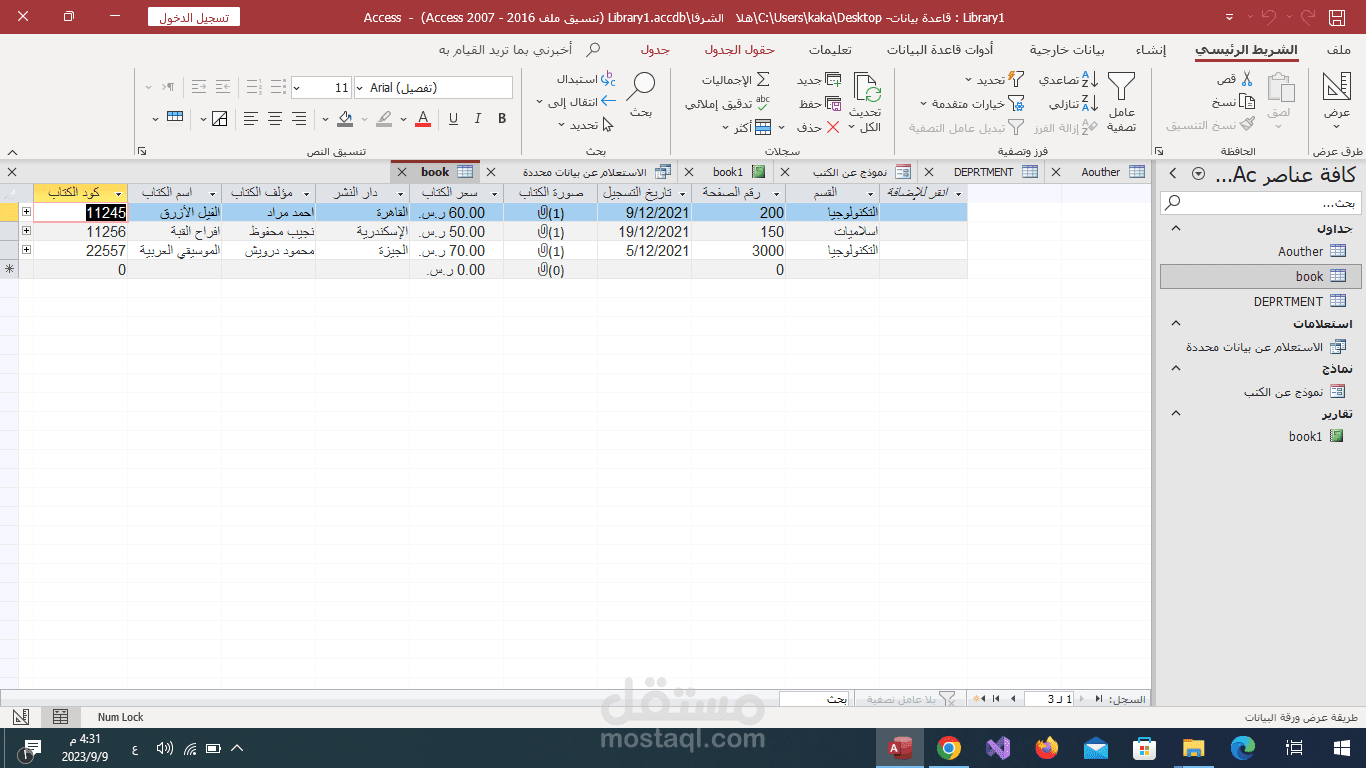Launch Firefox from the taskbar

click(1047, 748)
